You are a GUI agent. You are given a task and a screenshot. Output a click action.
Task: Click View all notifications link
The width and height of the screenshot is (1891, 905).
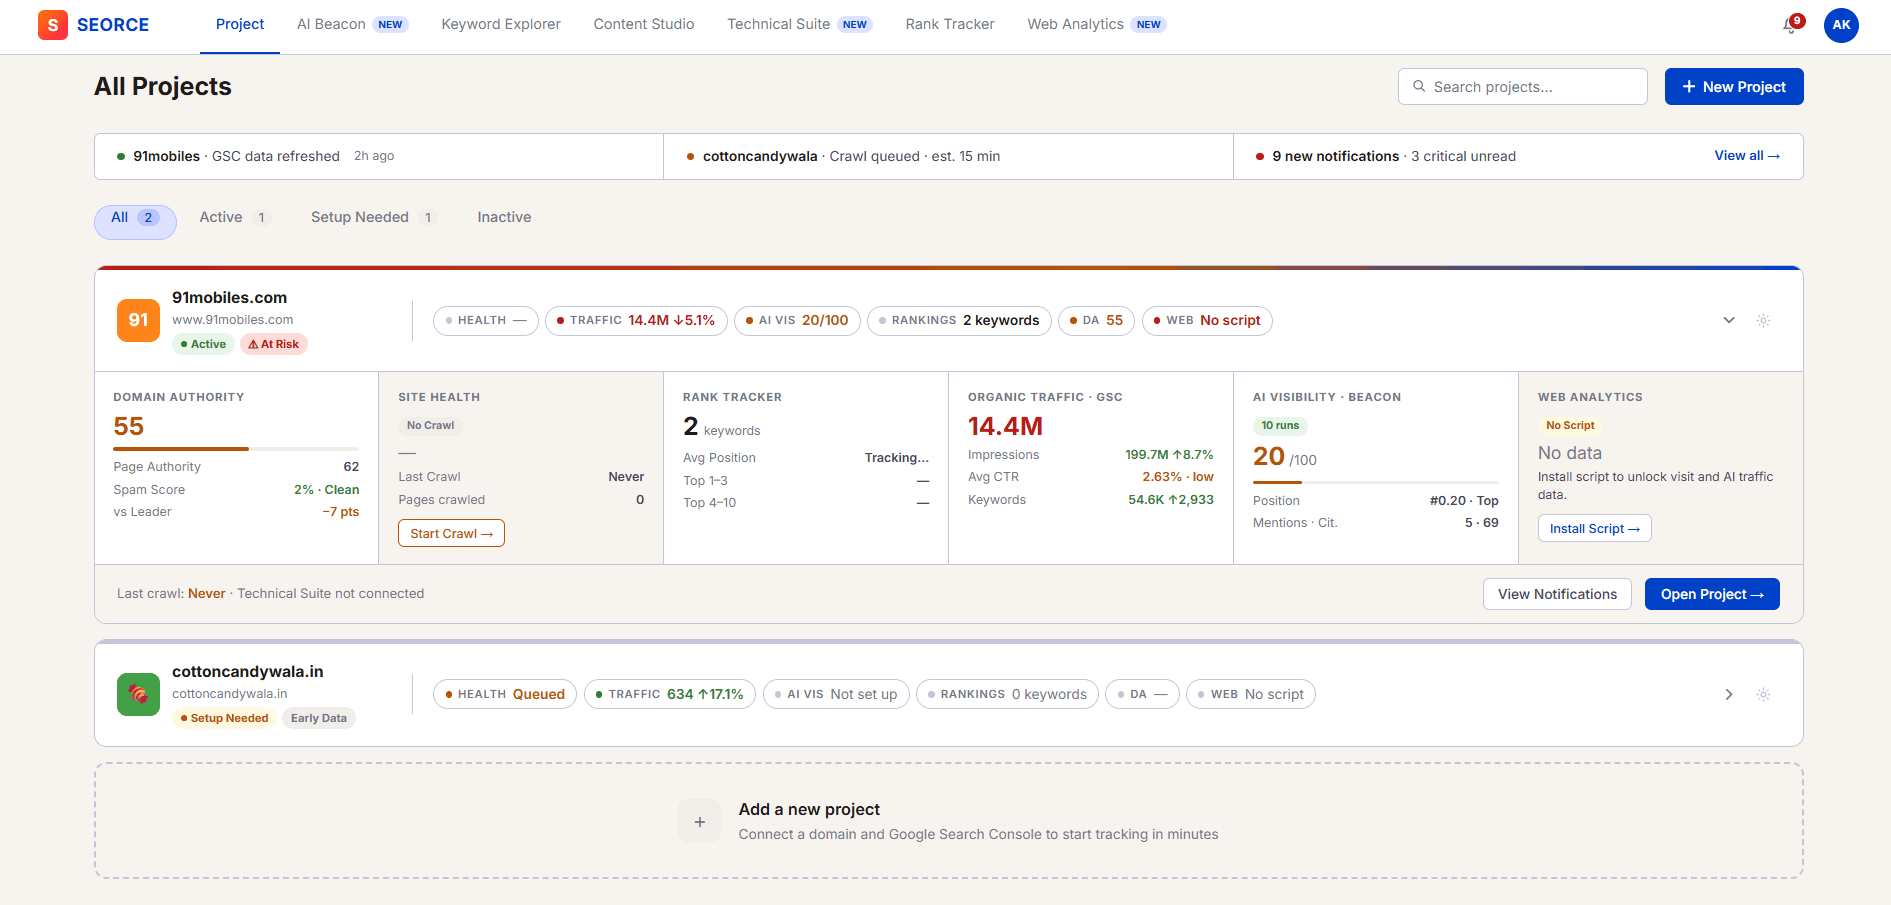1746,156
